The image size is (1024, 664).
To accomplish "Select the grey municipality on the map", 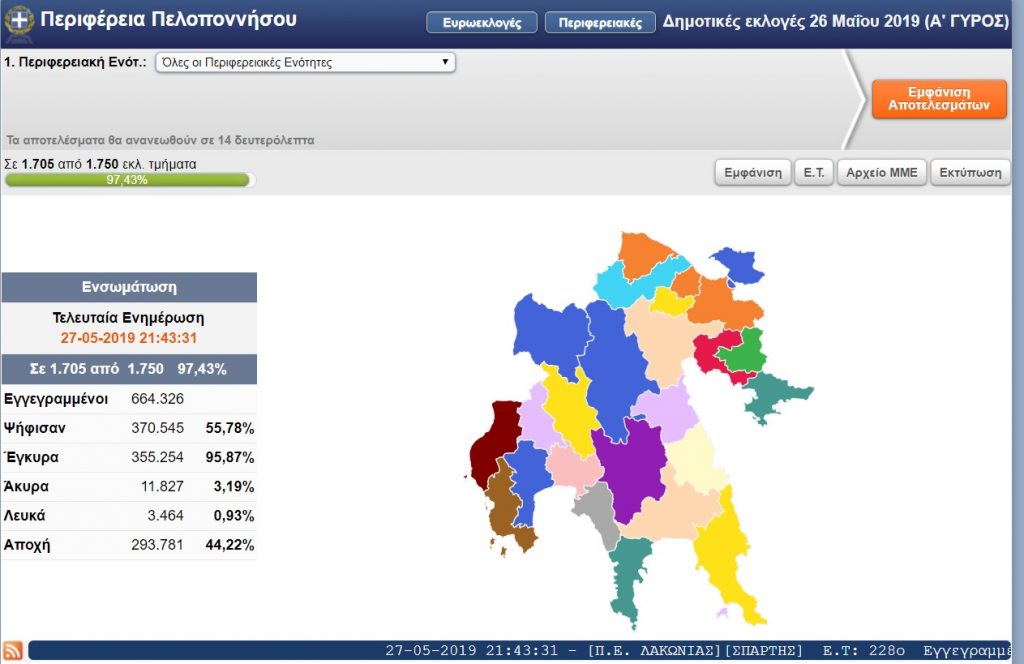I will 596,512.
